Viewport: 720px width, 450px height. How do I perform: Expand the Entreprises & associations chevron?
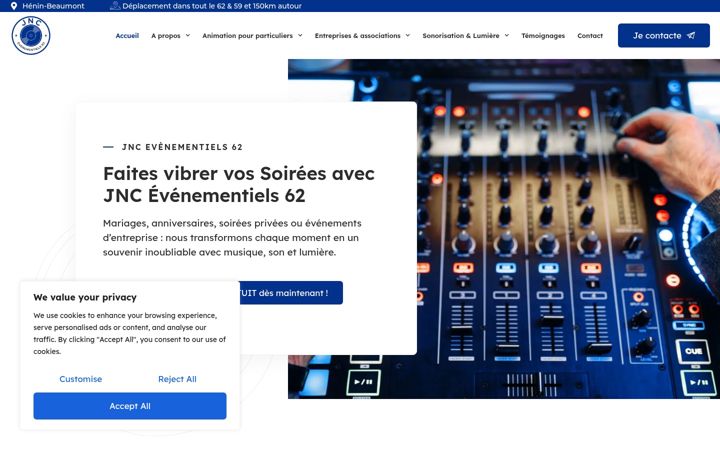pyautogui.click(x=408, y=35)
